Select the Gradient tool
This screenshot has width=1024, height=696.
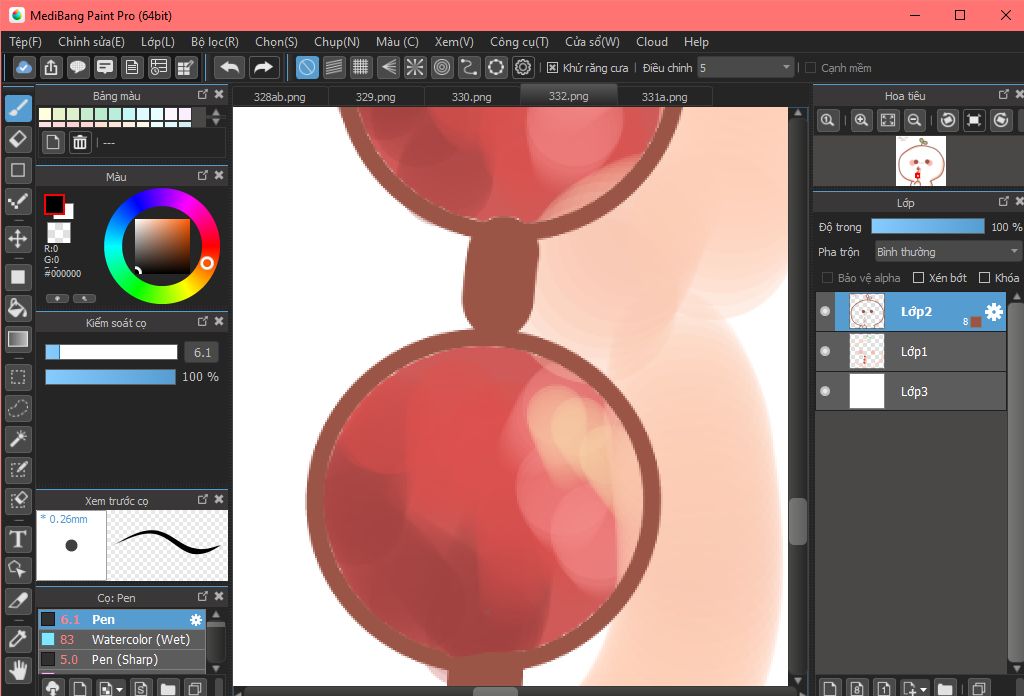[18, 339]
